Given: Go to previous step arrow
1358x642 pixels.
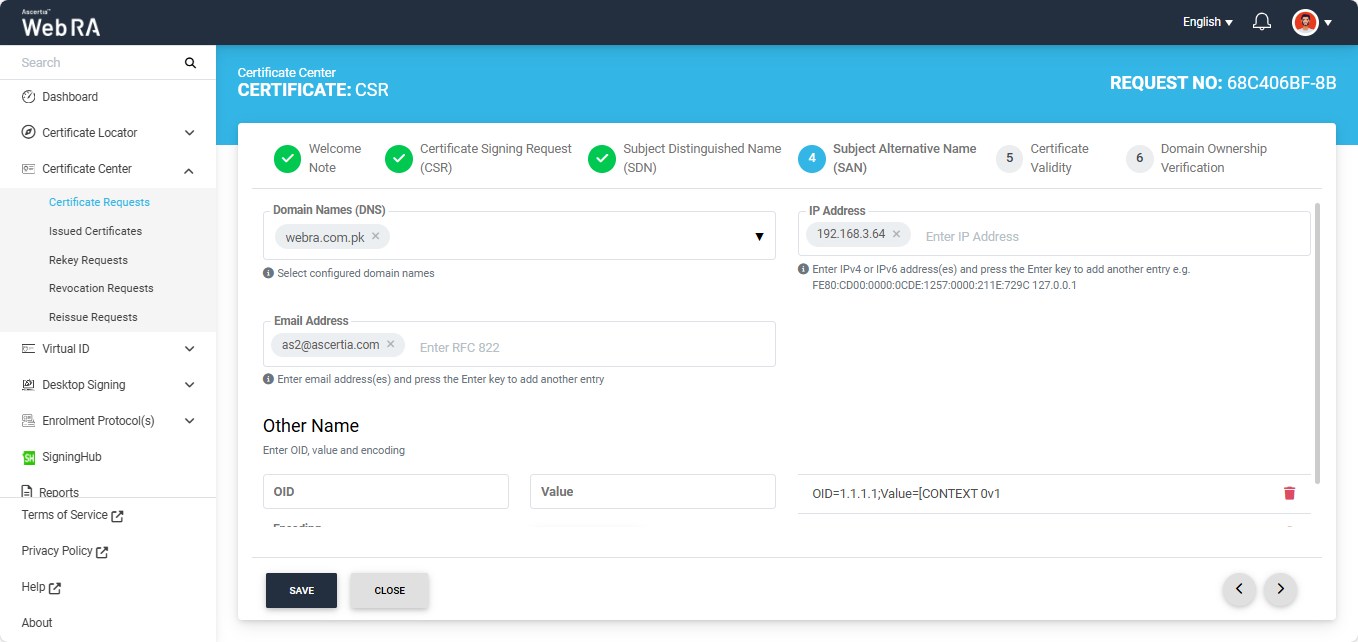Looking at the screenshot, I should point(1239,590).
